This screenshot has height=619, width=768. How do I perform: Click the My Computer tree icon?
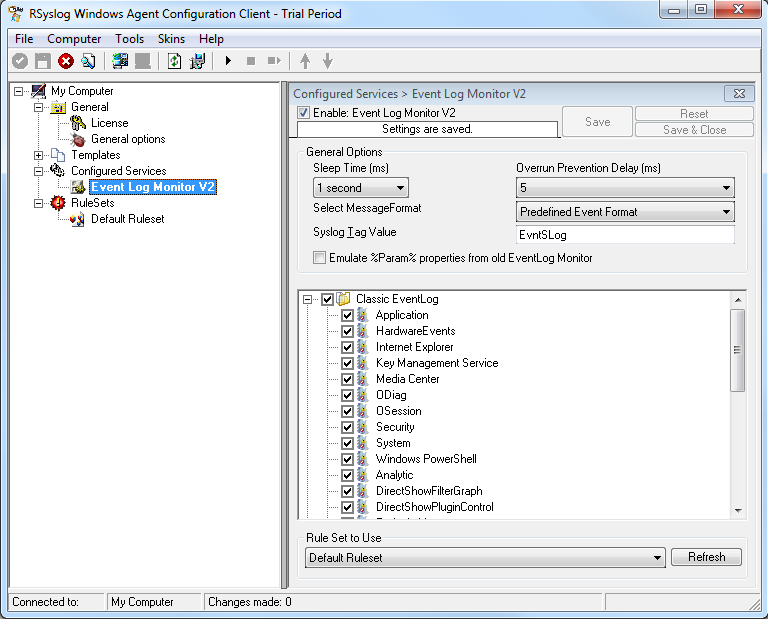39,91
